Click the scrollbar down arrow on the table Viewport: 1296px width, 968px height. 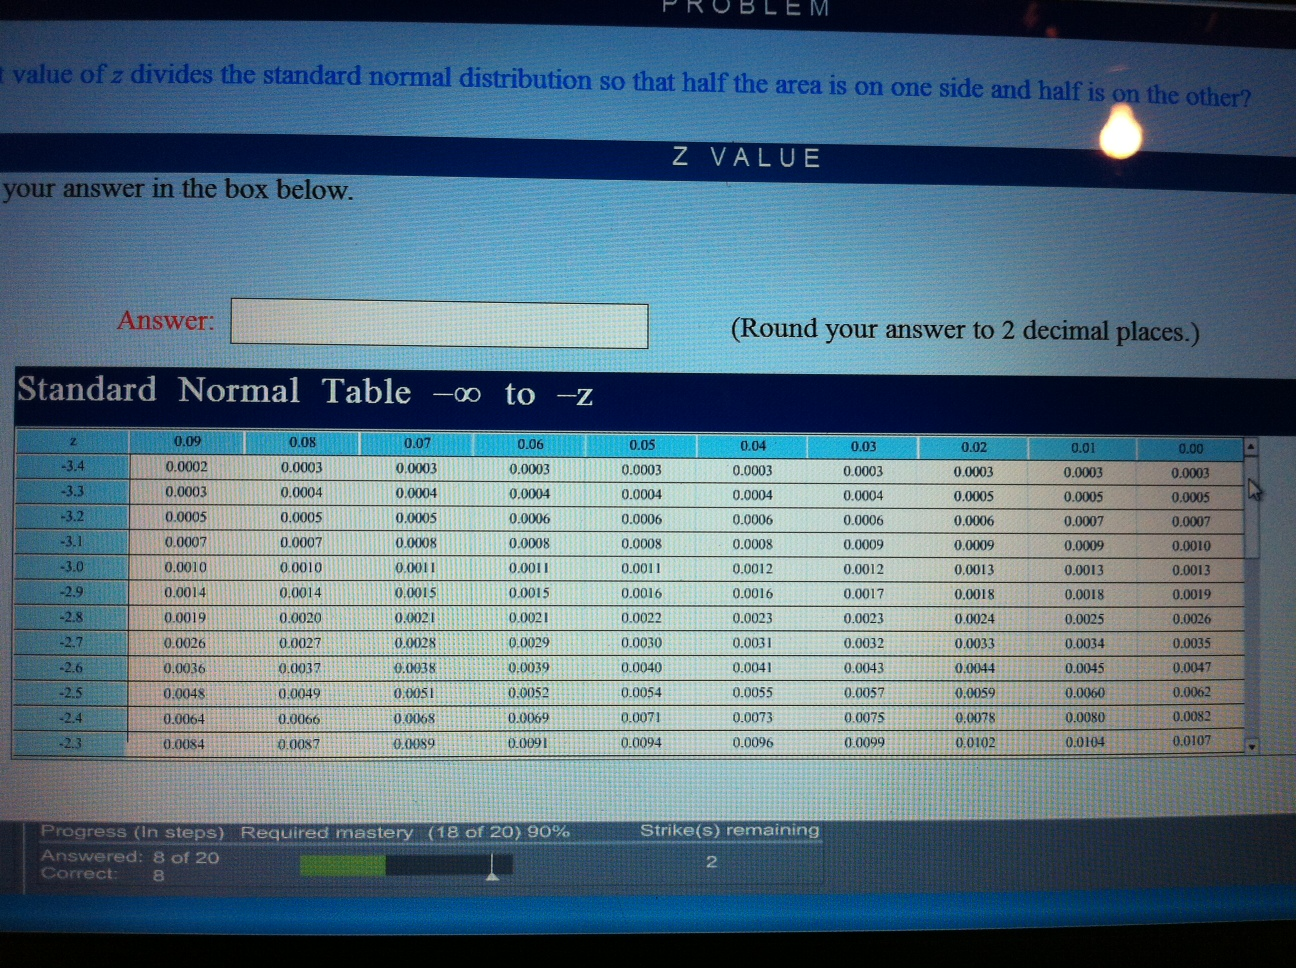(x=1249, y=744)
